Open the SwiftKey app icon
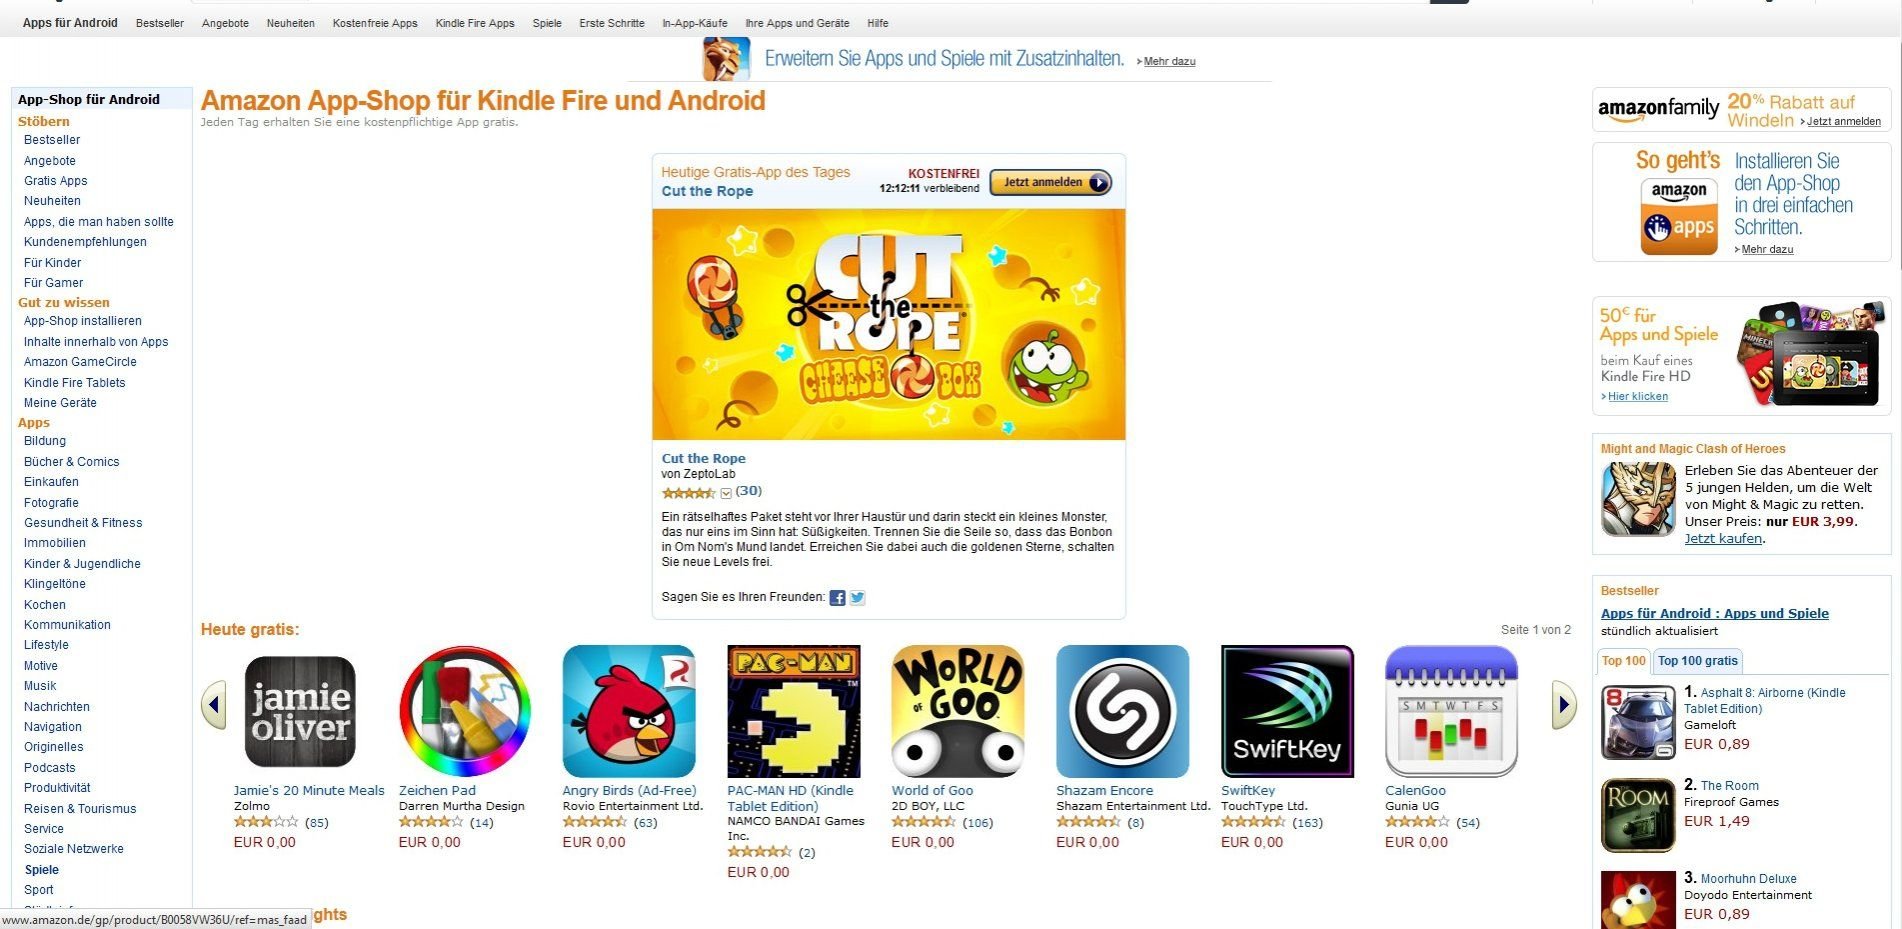This screenshot has width=1902, height=929. (x=1287, y=711)
